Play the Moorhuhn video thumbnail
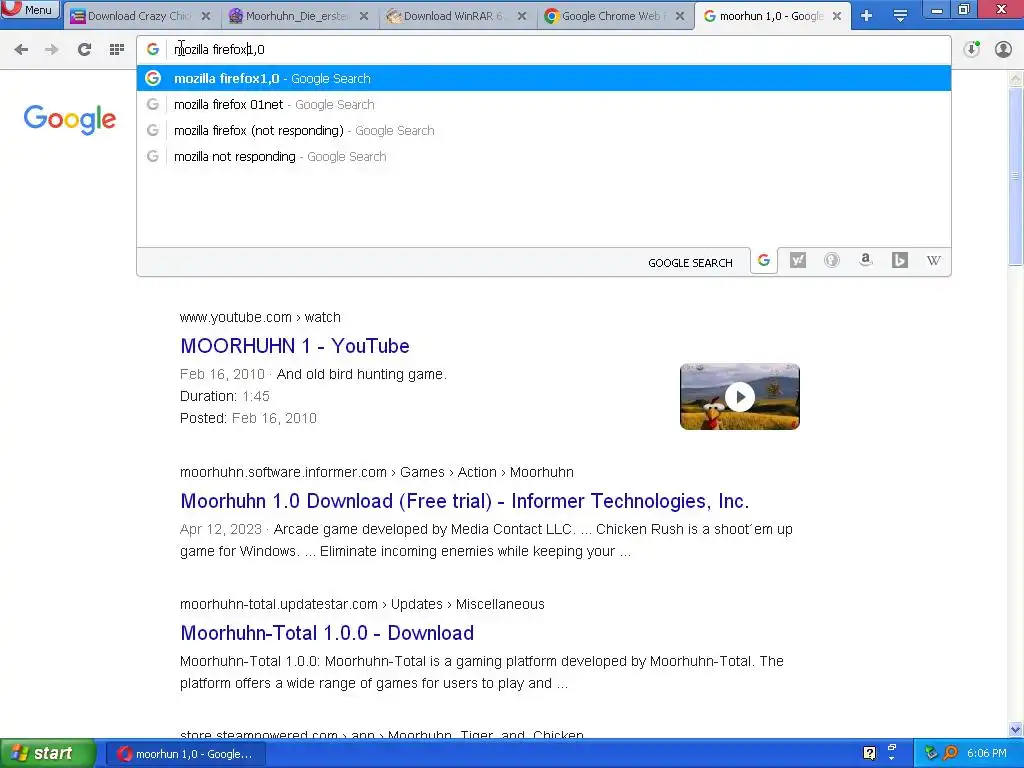The width and height of the screenshot is (1024, 768). click(x=739, y=396)
